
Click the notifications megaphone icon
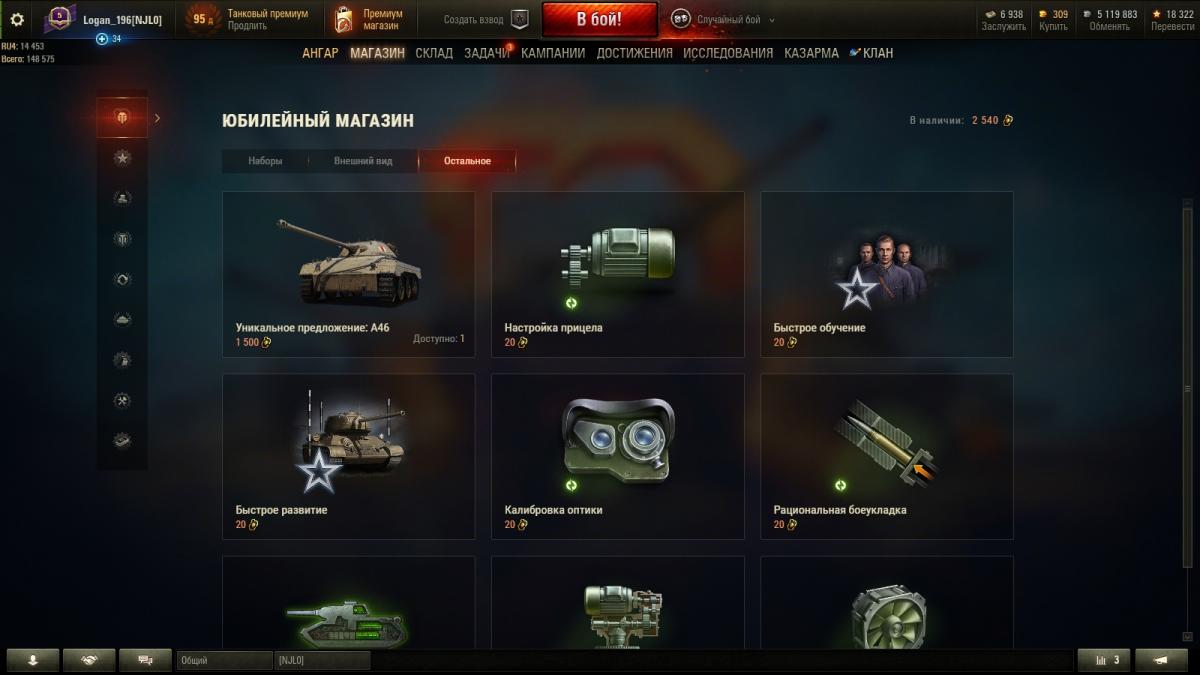[1163, 660]
